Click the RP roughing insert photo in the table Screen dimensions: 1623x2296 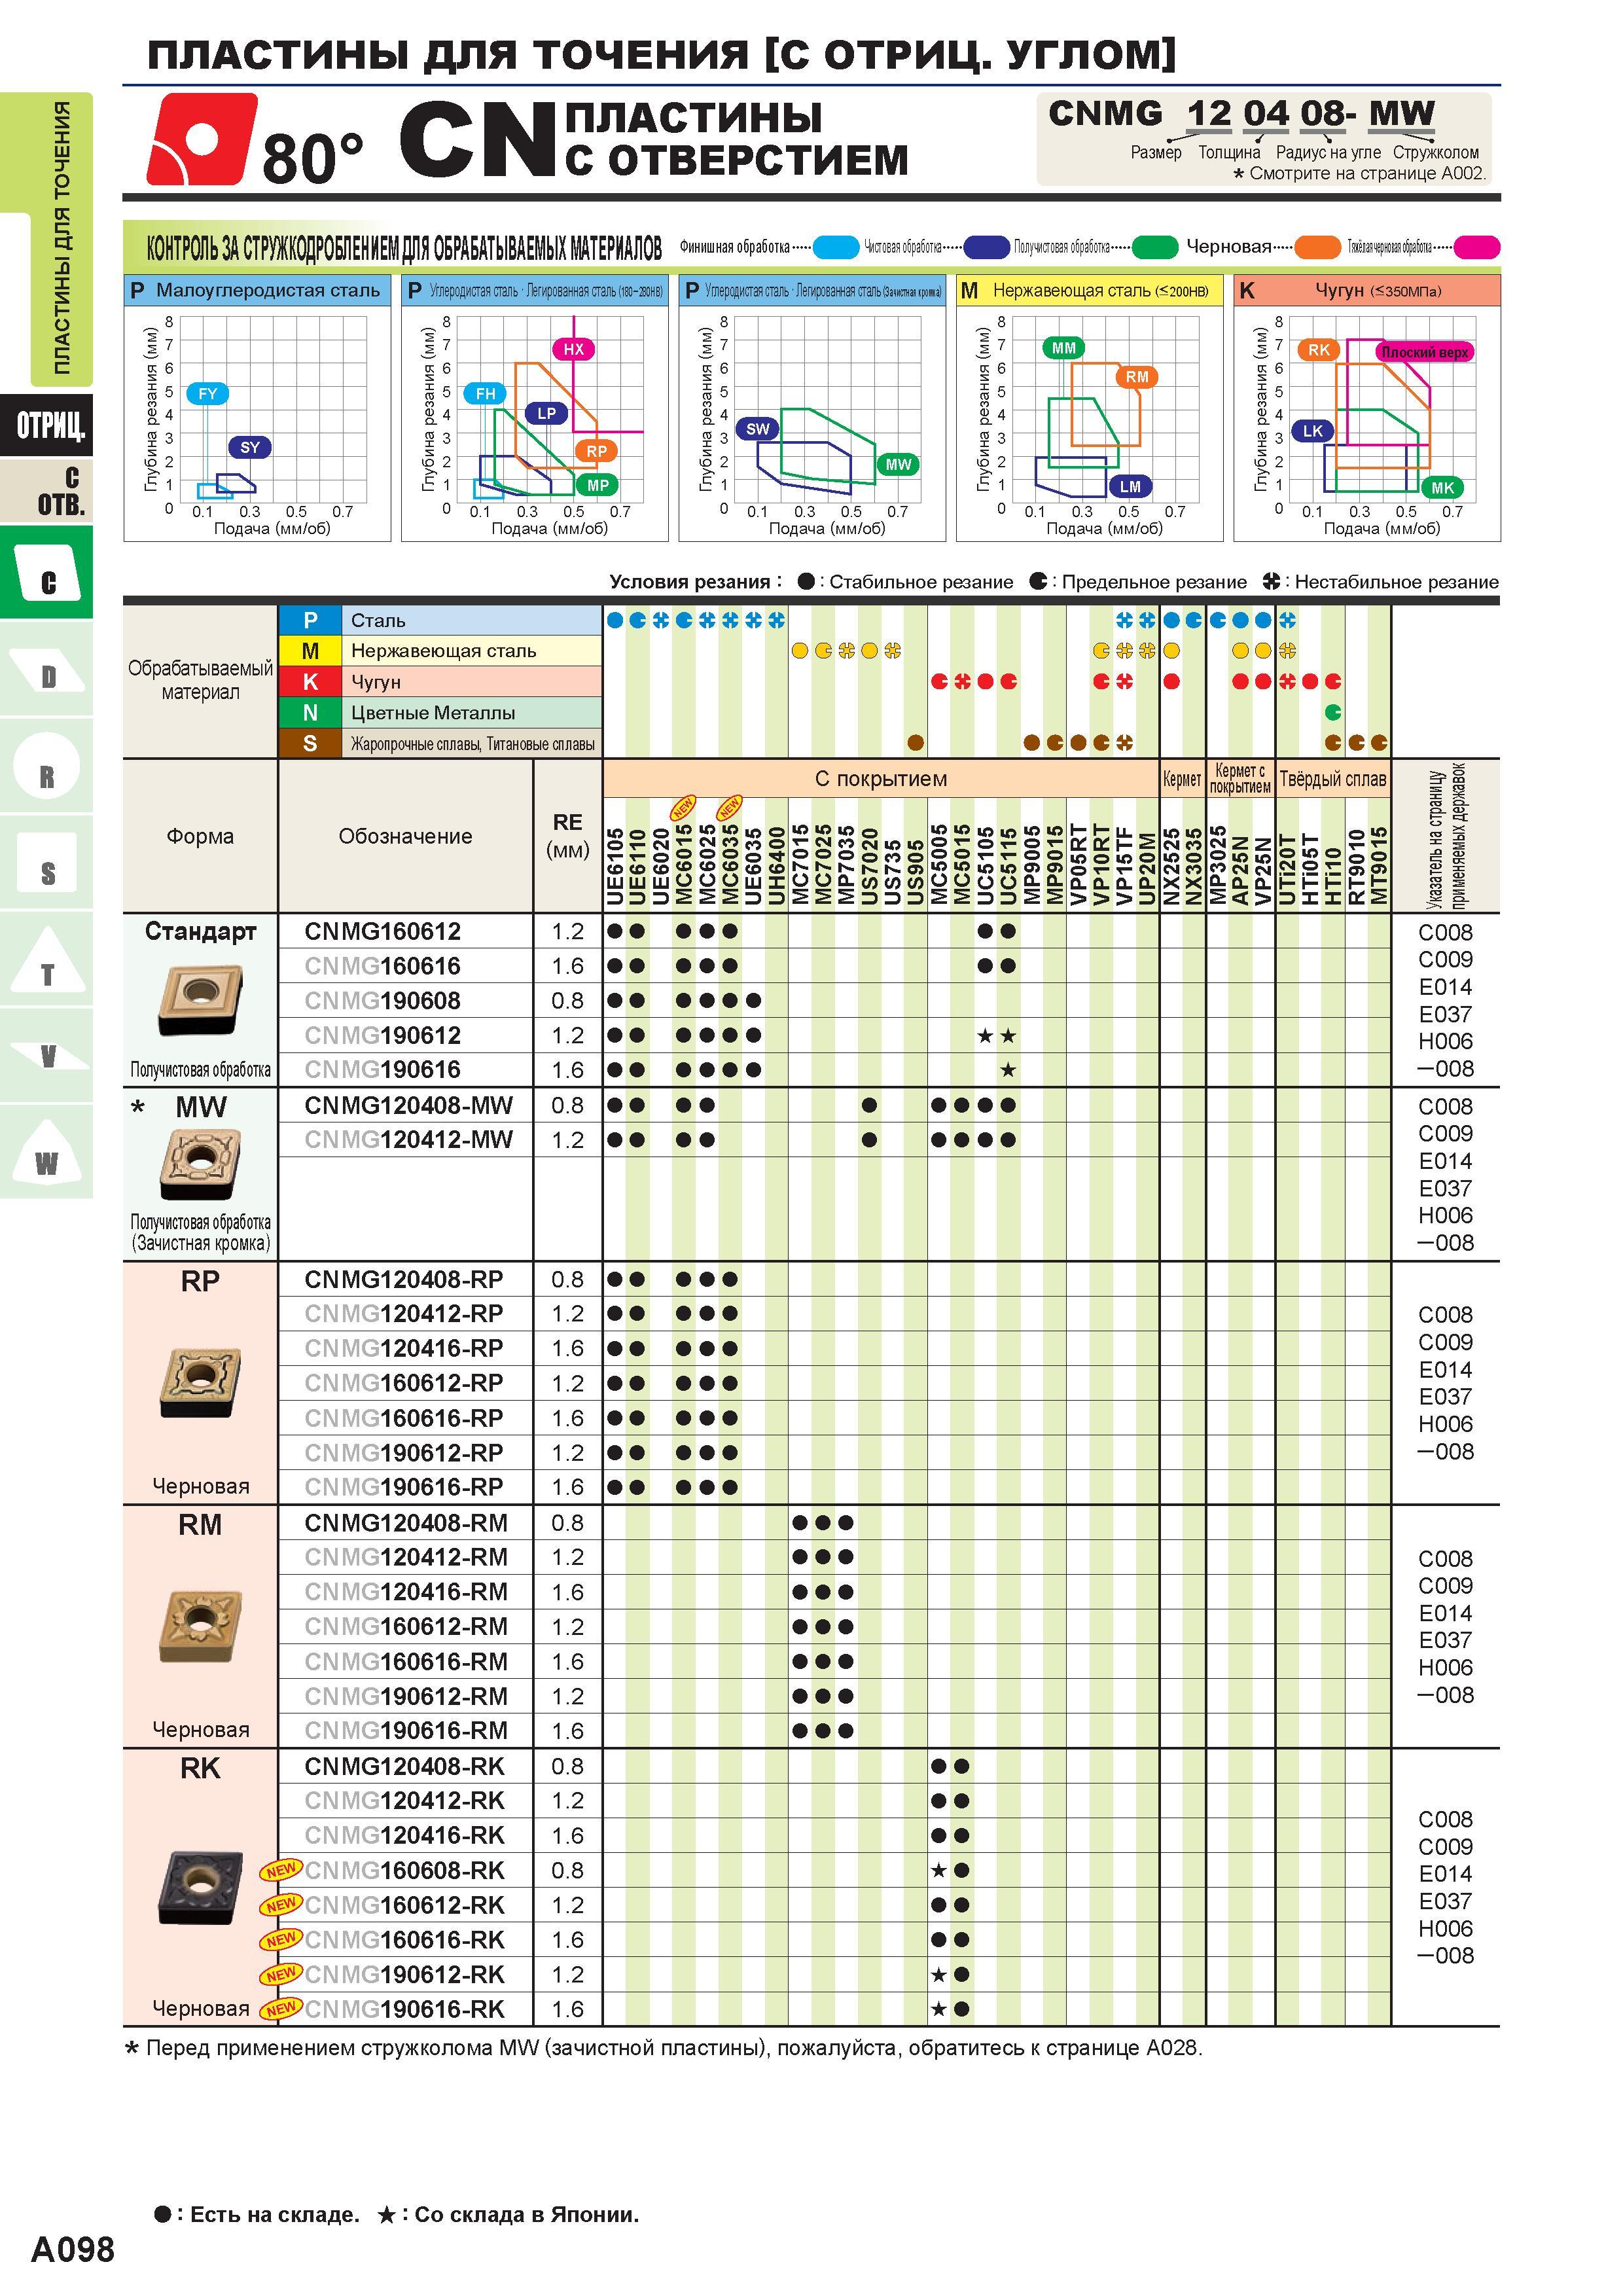(200, 1382)
